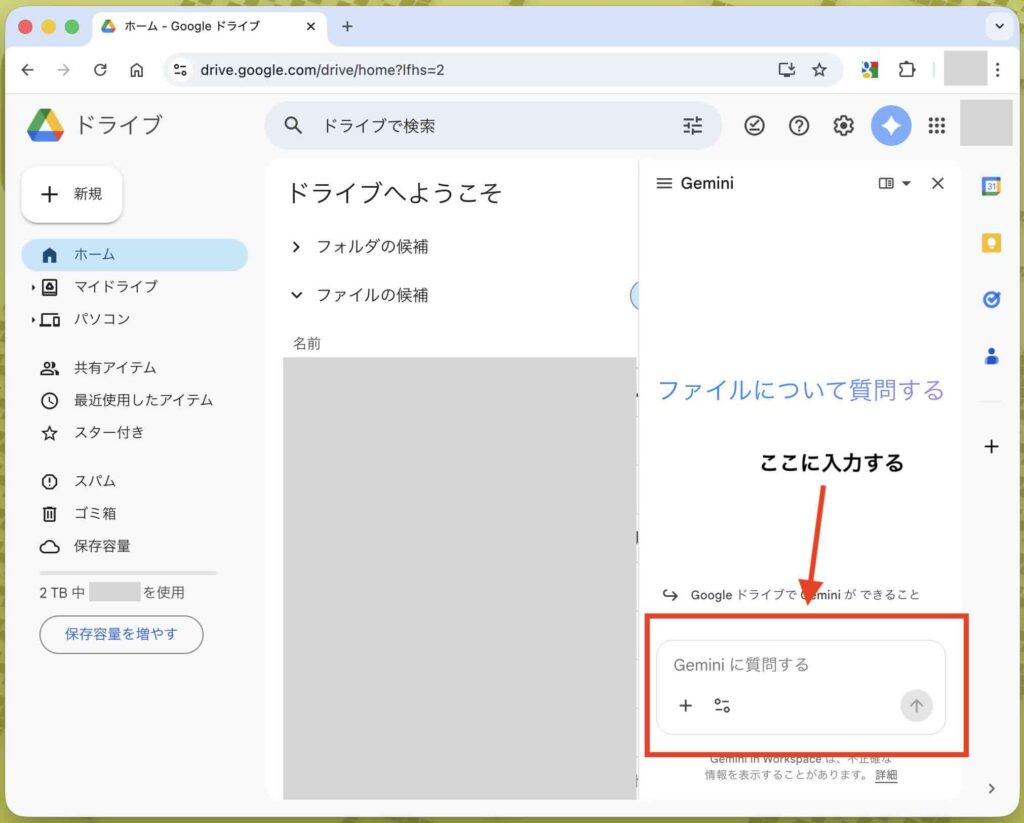Expand マイドライブ tree in sidebar

pos(33,288)
